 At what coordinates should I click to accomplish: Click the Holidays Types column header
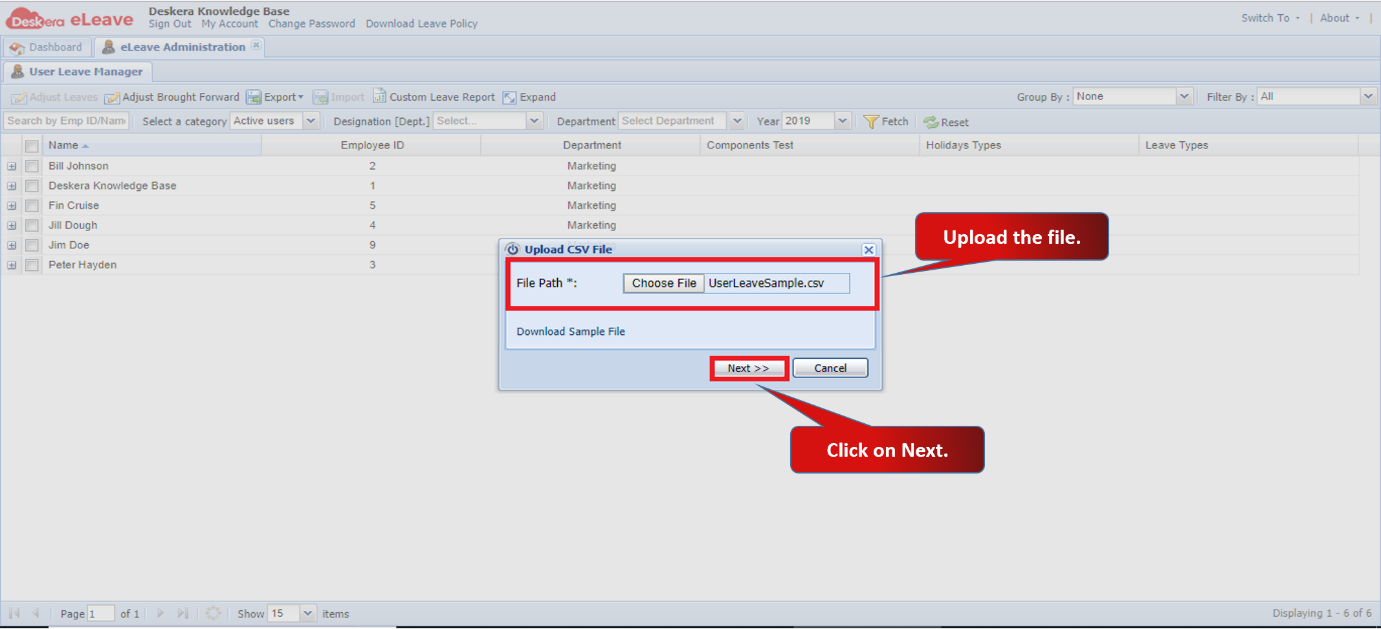[x=1030, y=145]
